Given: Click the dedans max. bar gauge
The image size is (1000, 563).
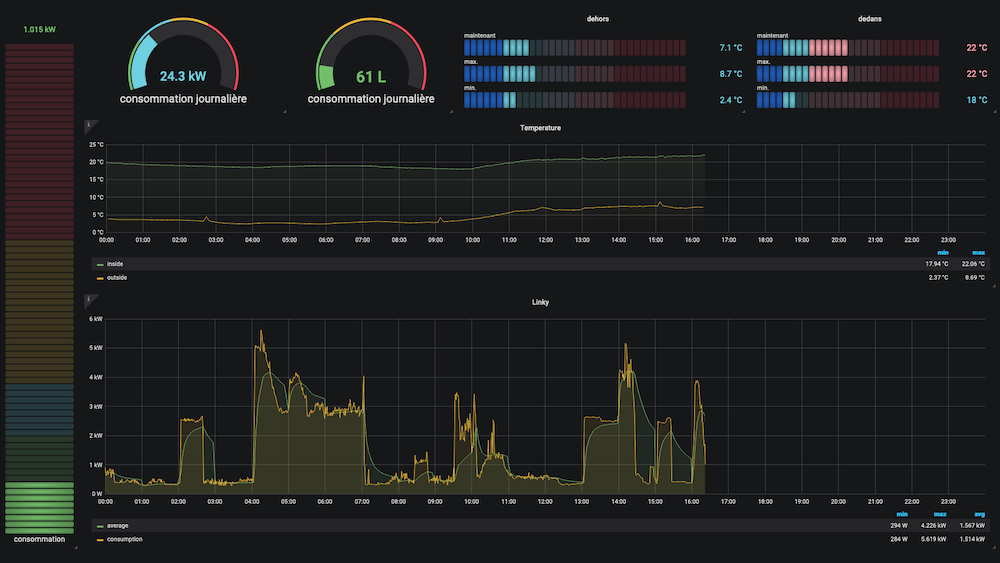Looking at the screenshot, I should (x=848, y=74).
